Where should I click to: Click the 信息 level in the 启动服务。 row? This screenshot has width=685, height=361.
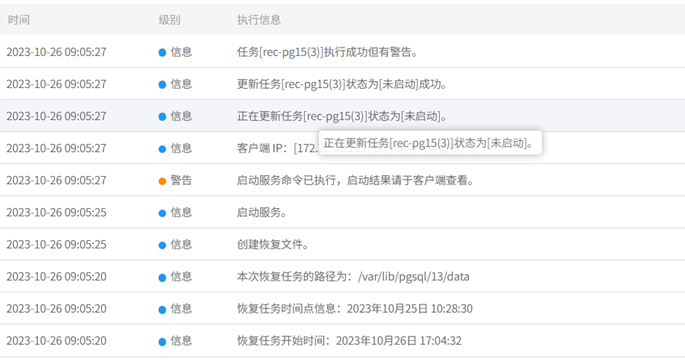click(181, 212)
